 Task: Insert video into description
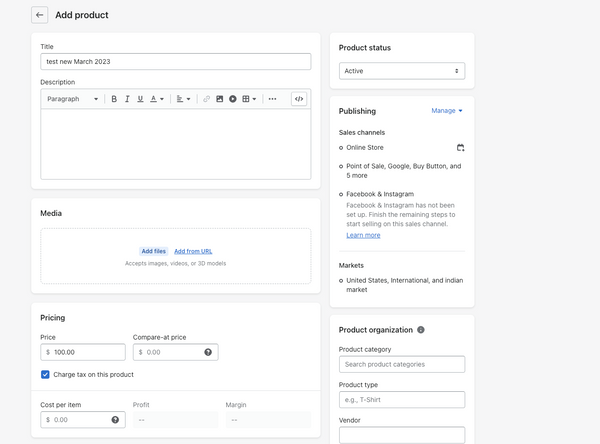pyautogui.click(x=233, y=99)
